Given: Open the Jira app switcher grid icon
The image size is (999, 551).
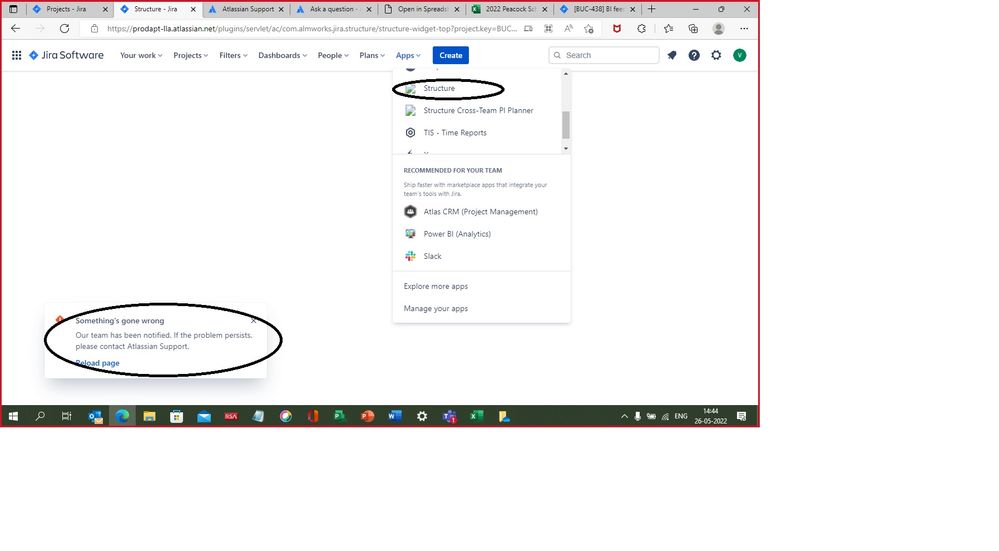Looking at the screenshot, I should tap(17, 55).
